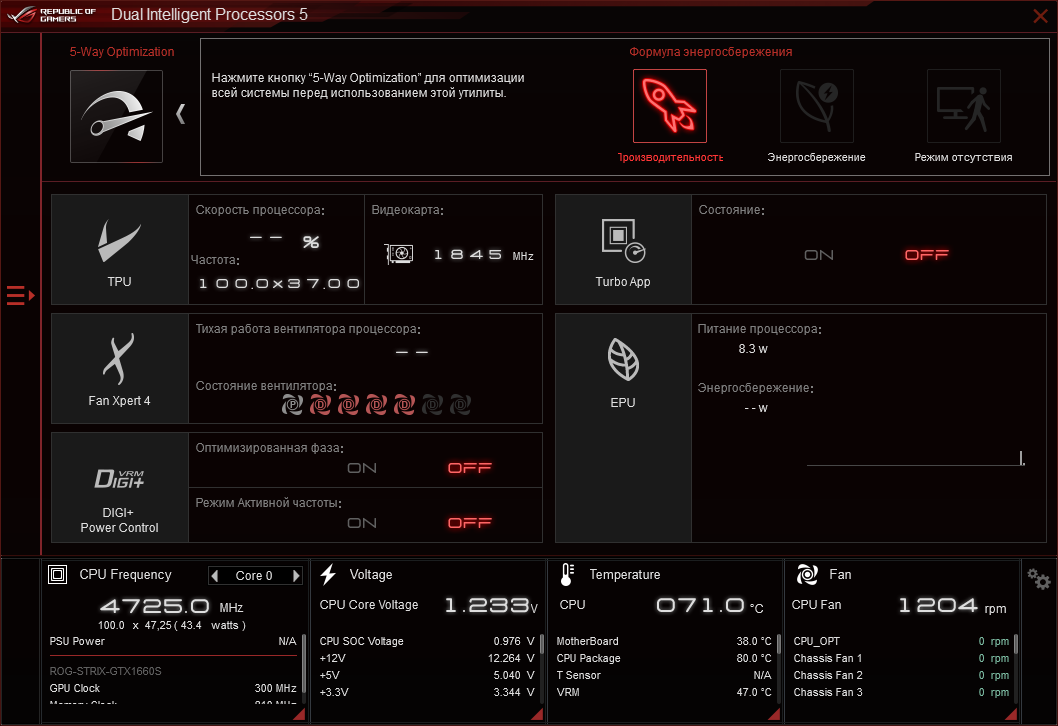This screenshot has height=726, width=1058.
Task: Click the CPU Package 80.0 °C row
Action: pos(664,658)
